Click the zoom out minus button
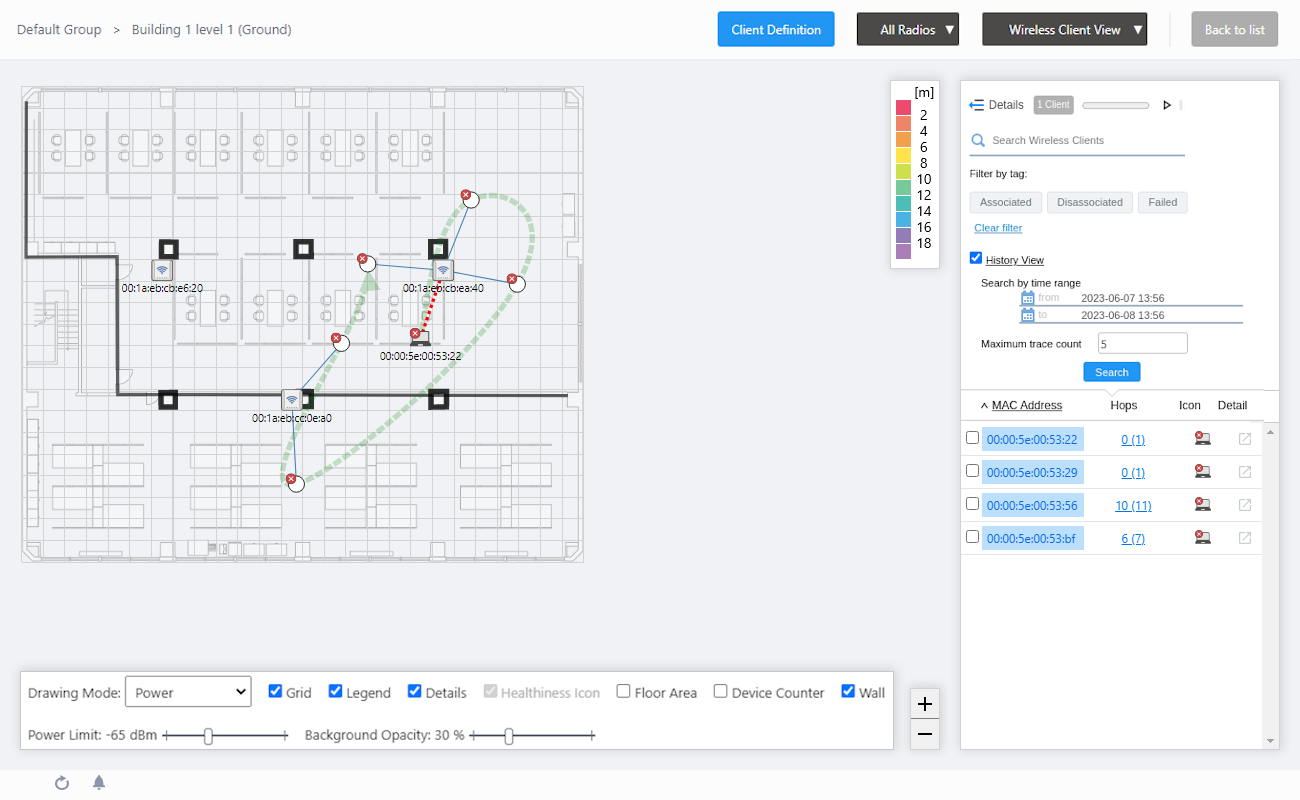Image resolution: width=1300 pixels, height=800 pixels. click(925, 734)
